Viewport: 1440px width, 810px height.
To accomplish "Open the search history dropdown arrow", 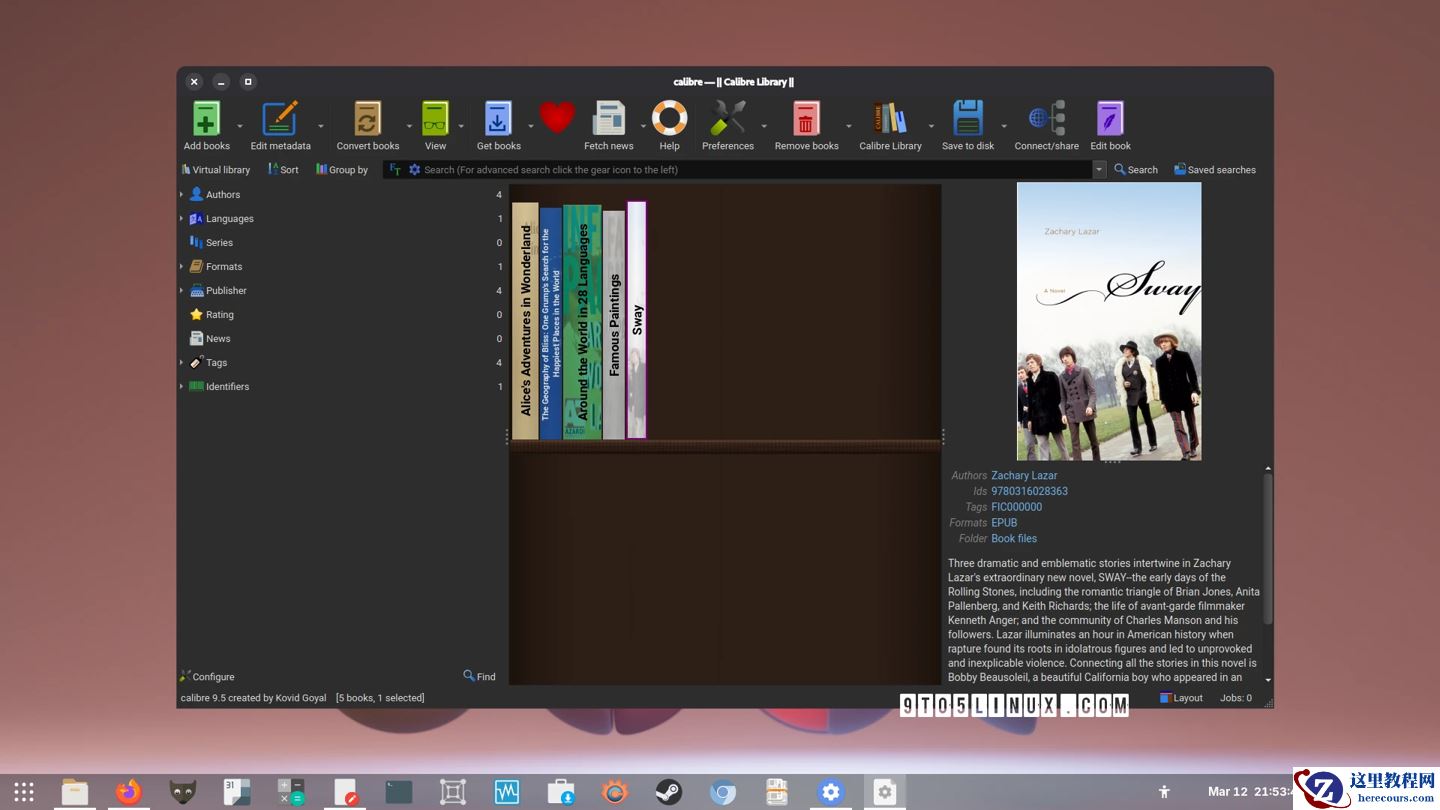I will pos(1099,170).
